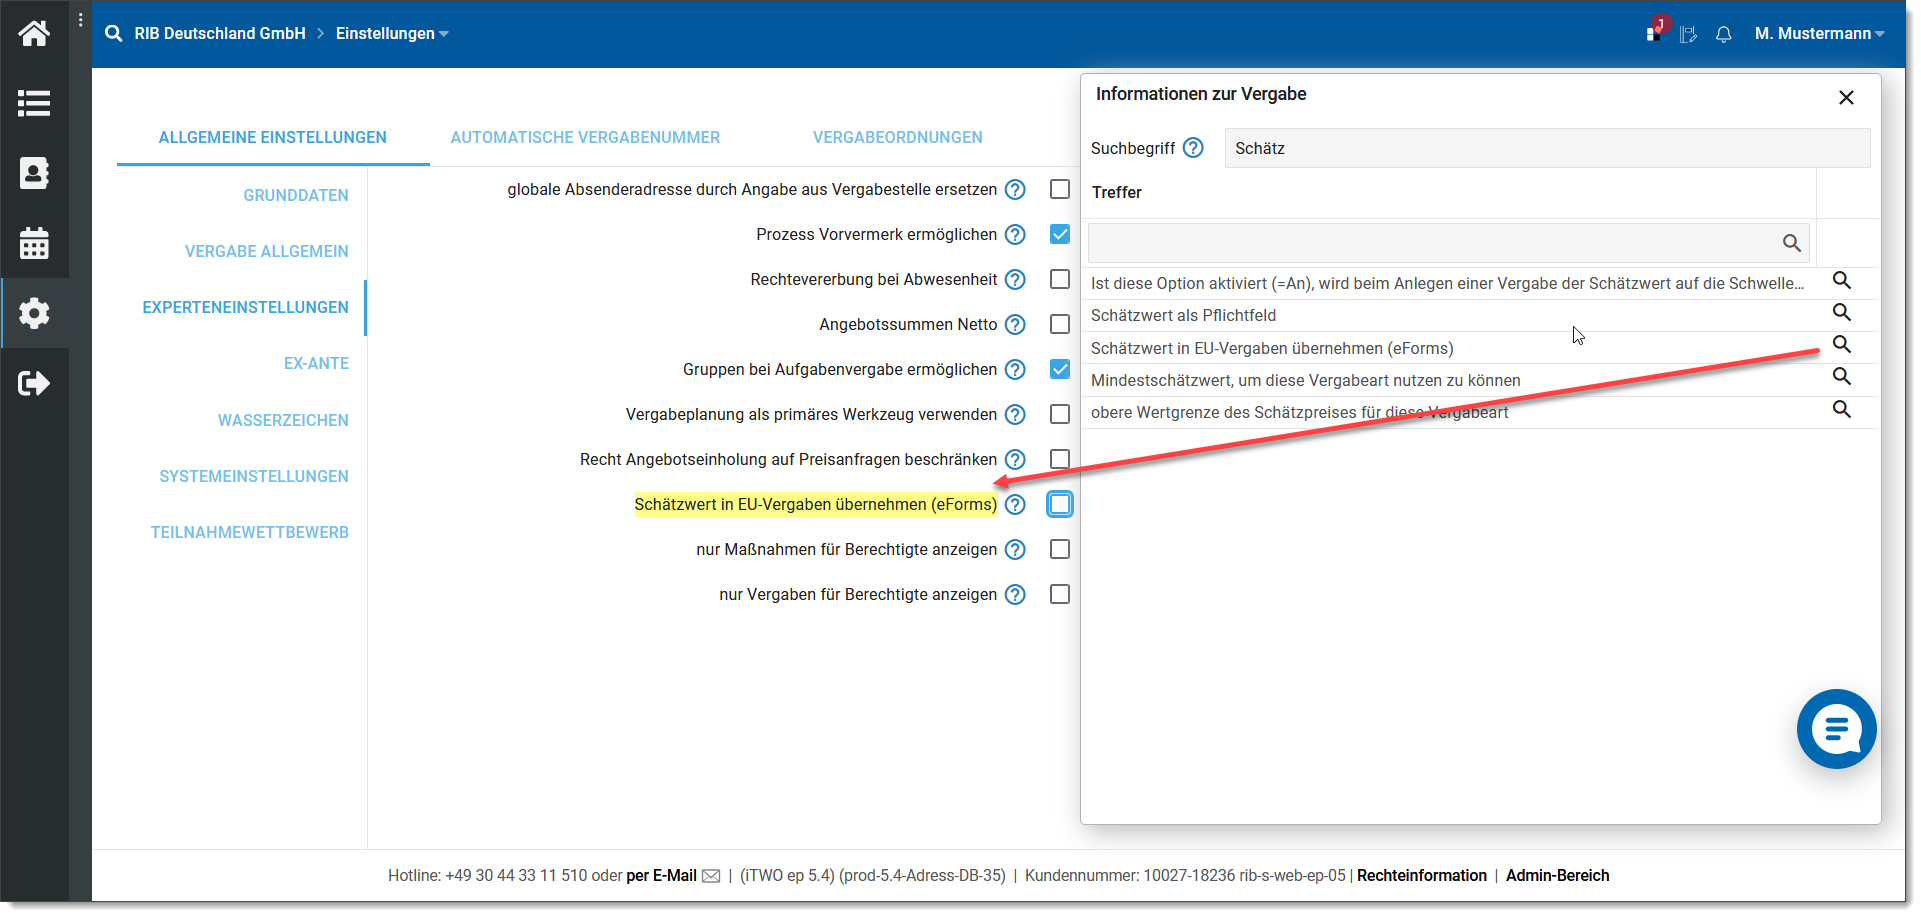Click the Treffer filter search magnifier icon
Viewport: 1921px width, 917px height.
[1791, 243]
